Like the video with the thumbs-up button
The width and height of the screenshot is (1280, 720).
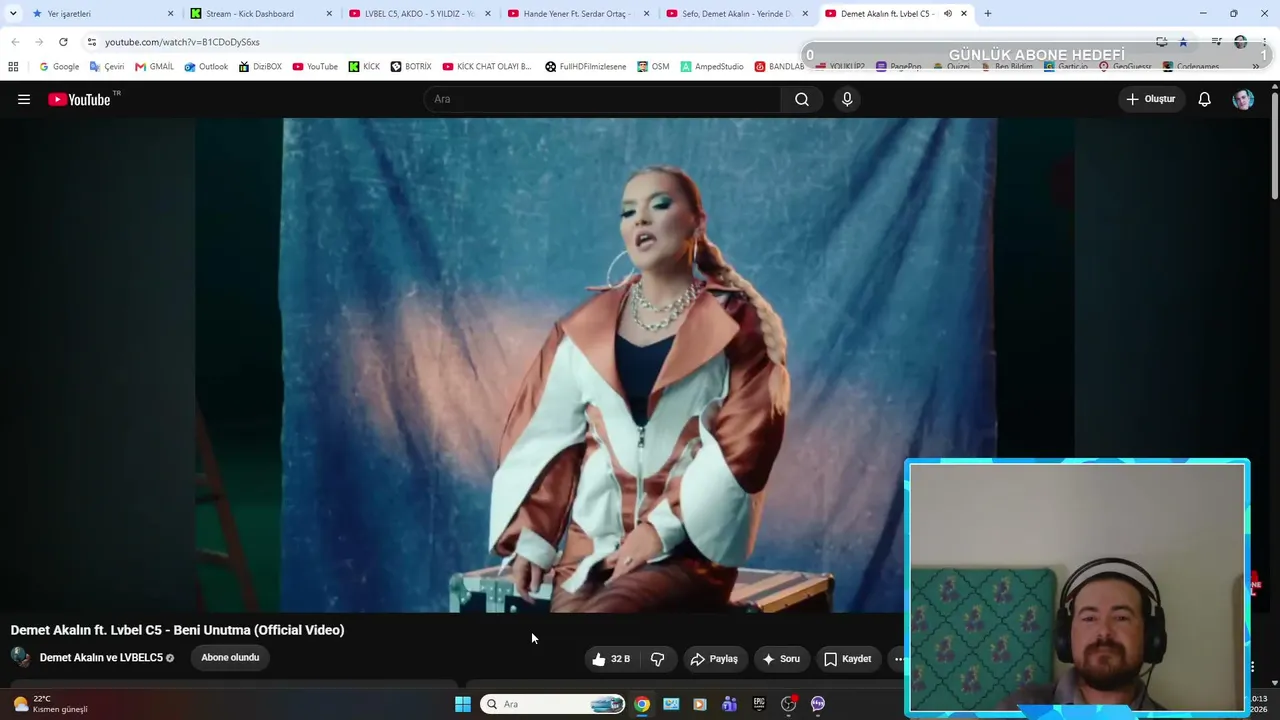[x=611, y=659]
